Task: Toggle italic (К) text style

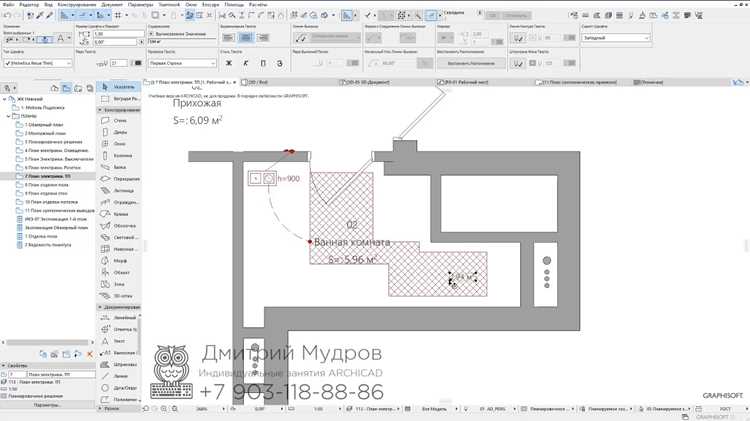Action: [x=246, y=63]
